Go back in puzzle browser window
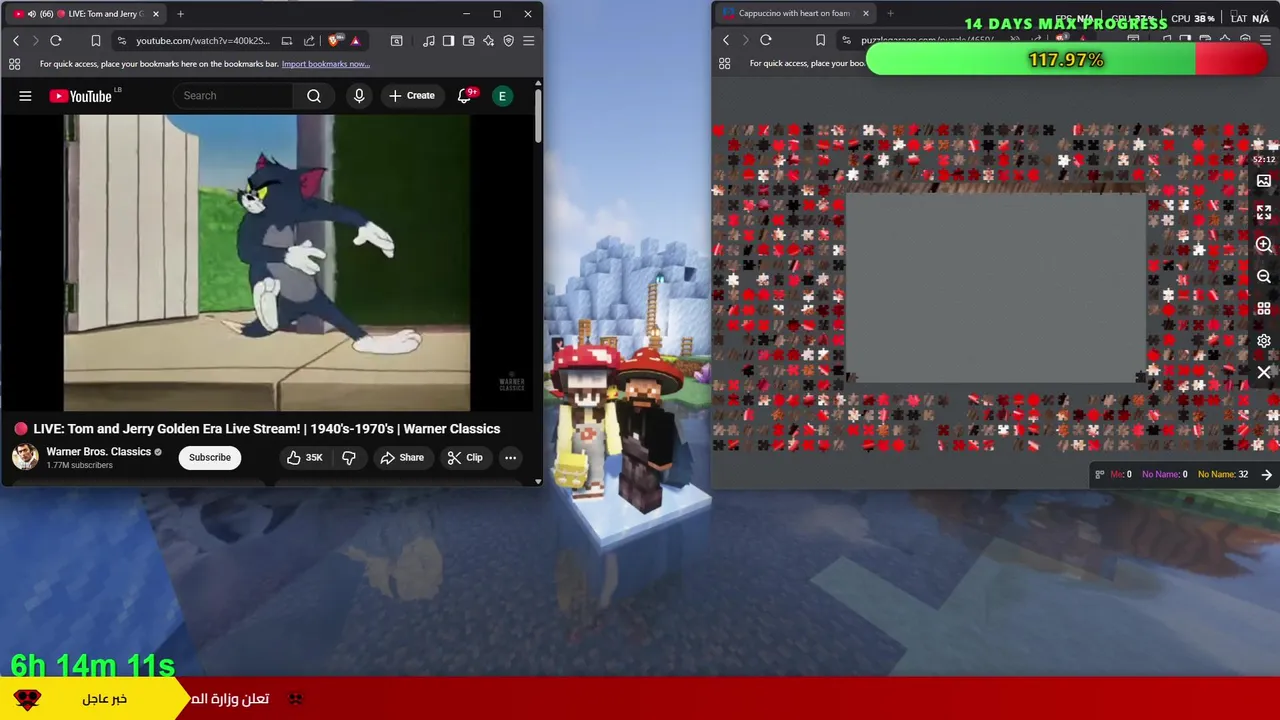1280x720 pixels. [x=726, y=40]
